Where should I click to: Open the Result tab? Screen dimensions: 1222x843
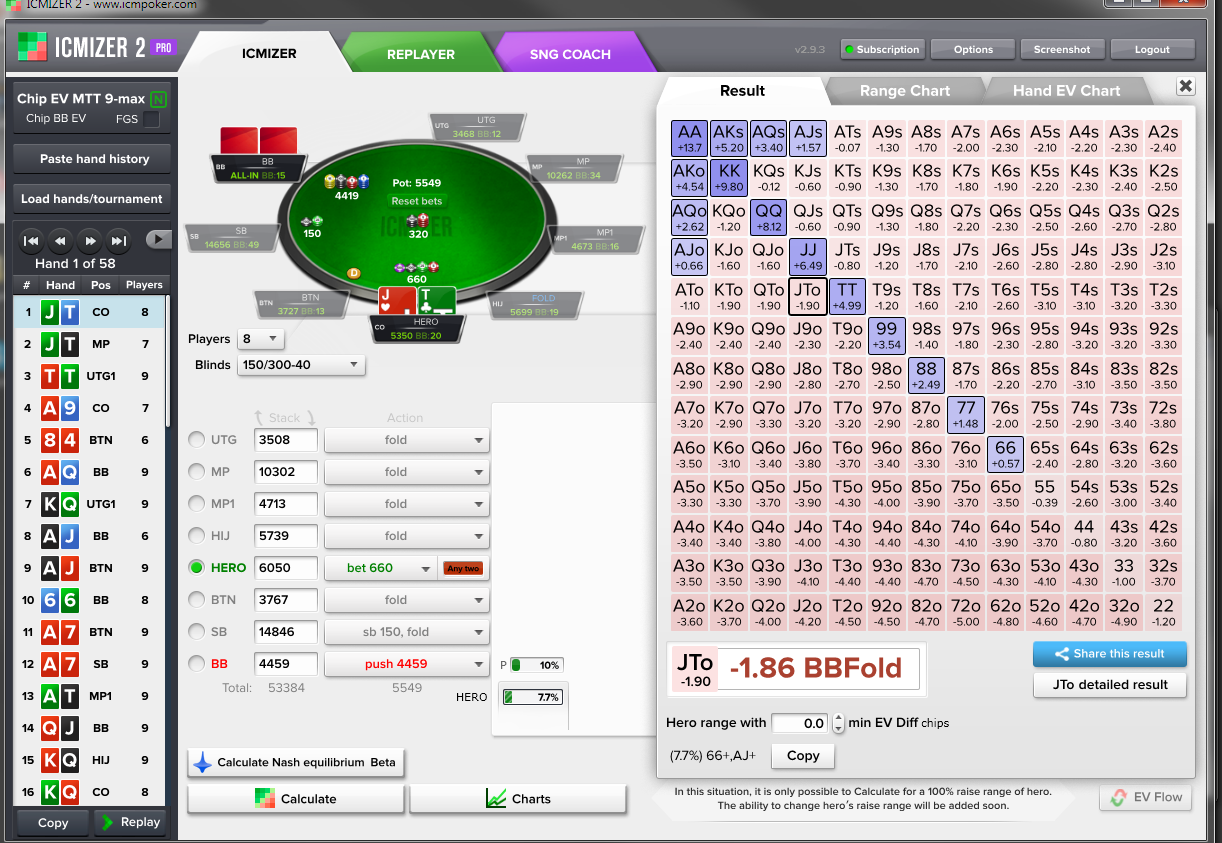point(742,90)
